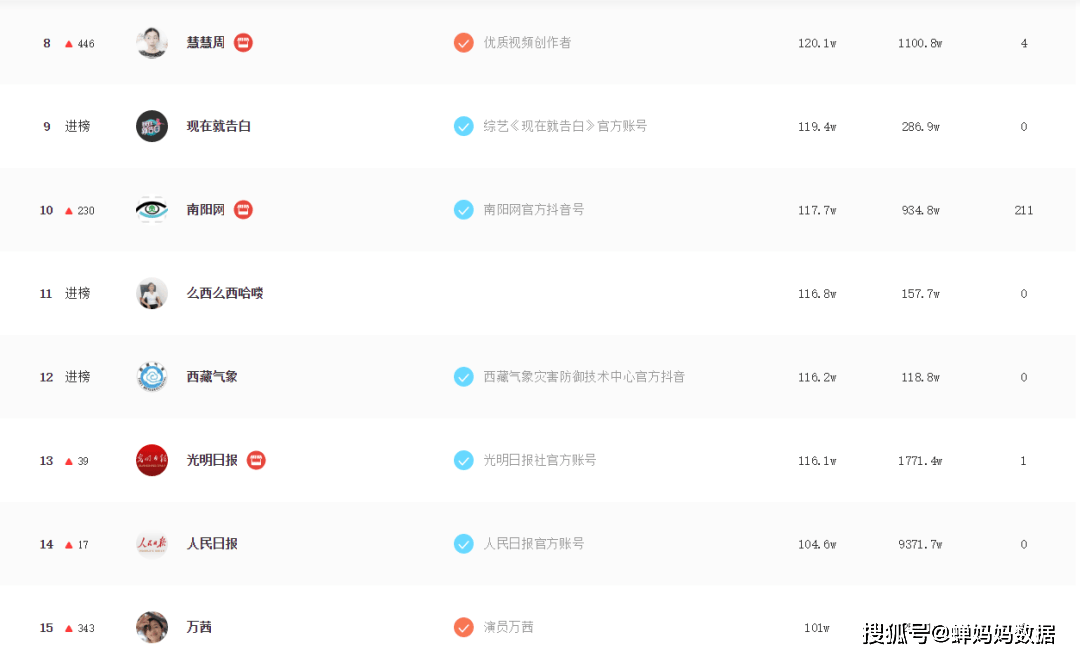Click the red shop badge beside 光明日报
Image resolution: width=1080 pixels, height=657 pixels.
tap(256, 460)
